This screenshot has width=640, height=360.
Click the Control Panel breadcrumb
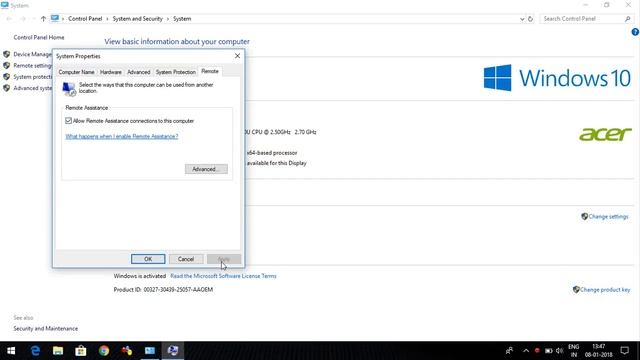tap(85, 19)
